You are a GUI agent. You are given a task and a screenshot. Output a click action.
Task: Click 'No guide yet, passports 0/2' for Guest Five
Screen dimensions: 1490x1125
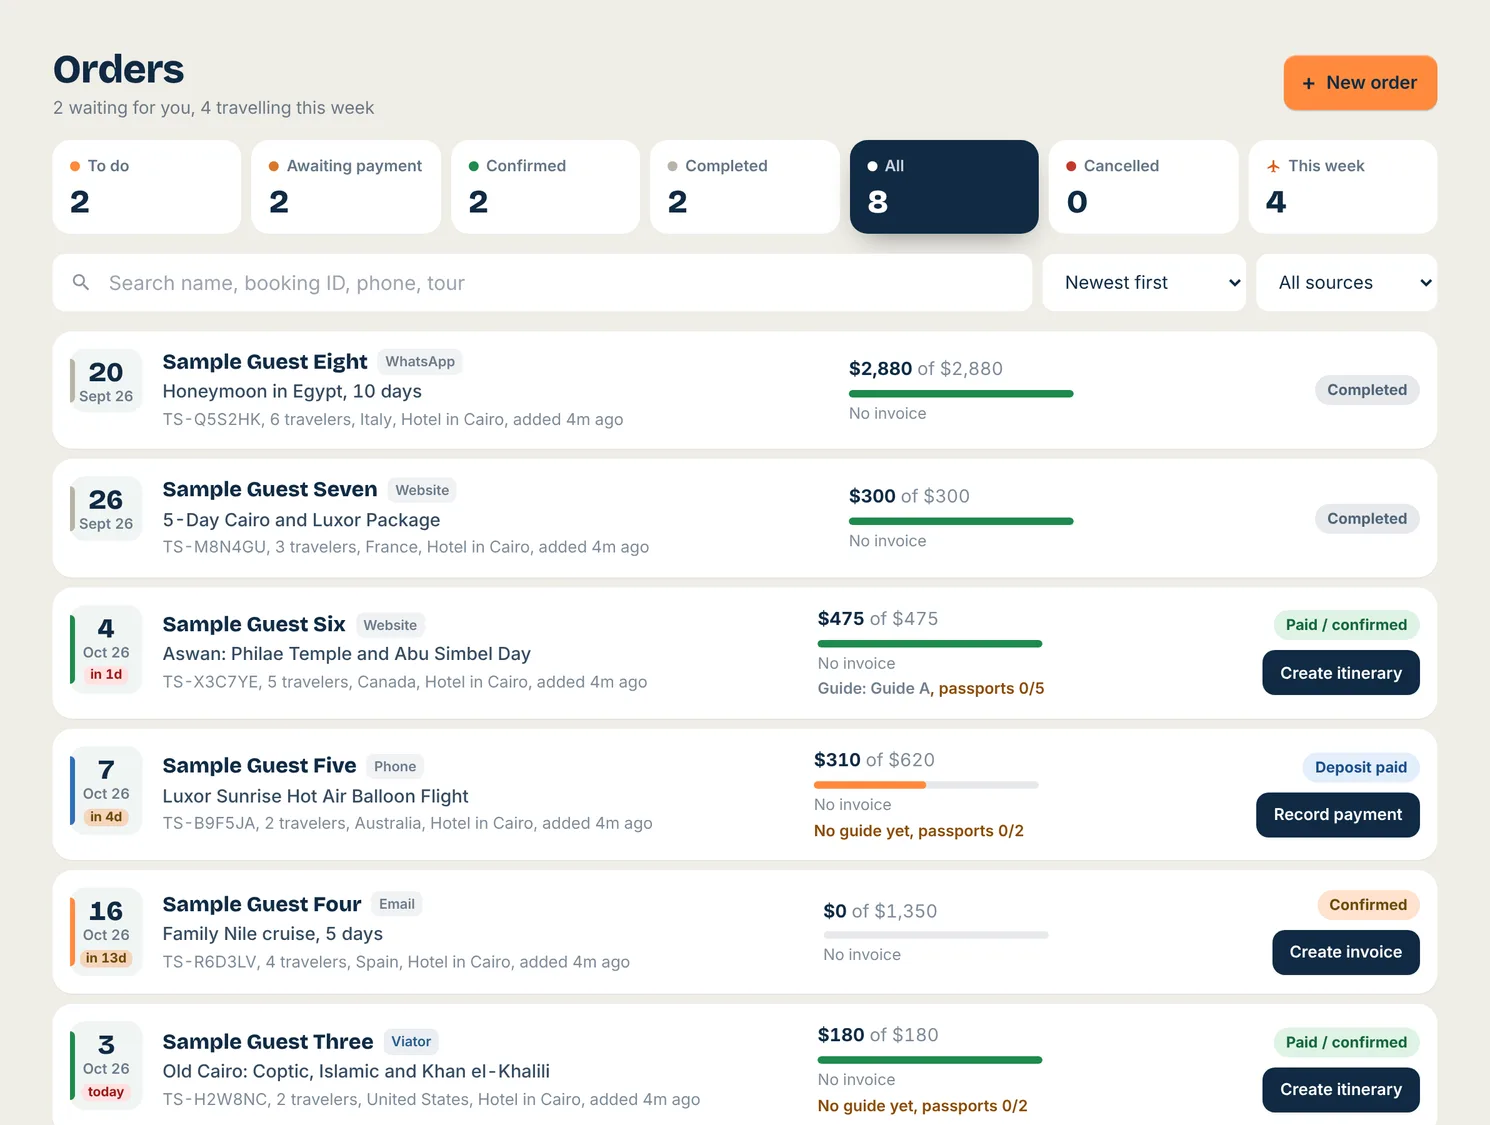coord(919,831)
